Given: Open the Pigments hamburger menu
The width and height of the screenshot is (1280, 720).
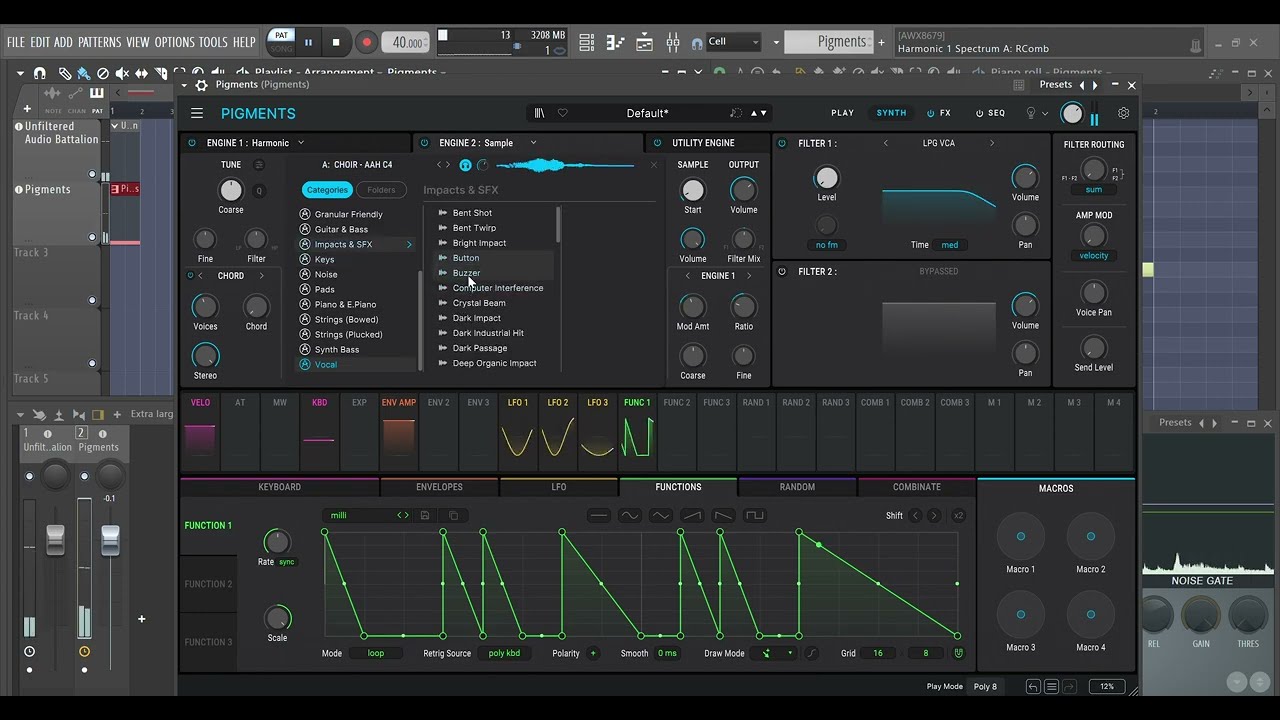Looking at the screenshot, I should click(x=197, y=113).
